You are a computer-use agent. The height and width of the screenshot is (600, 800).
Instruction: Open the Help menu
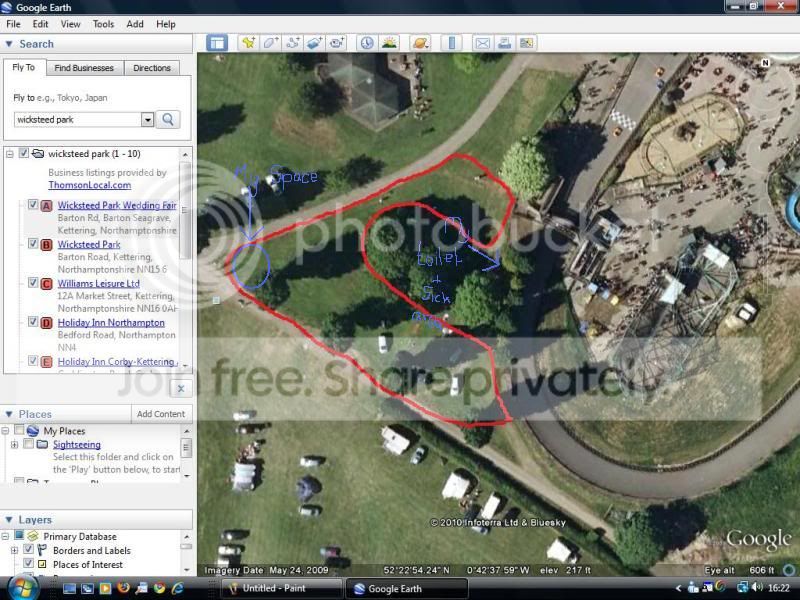tap(166, 24)
